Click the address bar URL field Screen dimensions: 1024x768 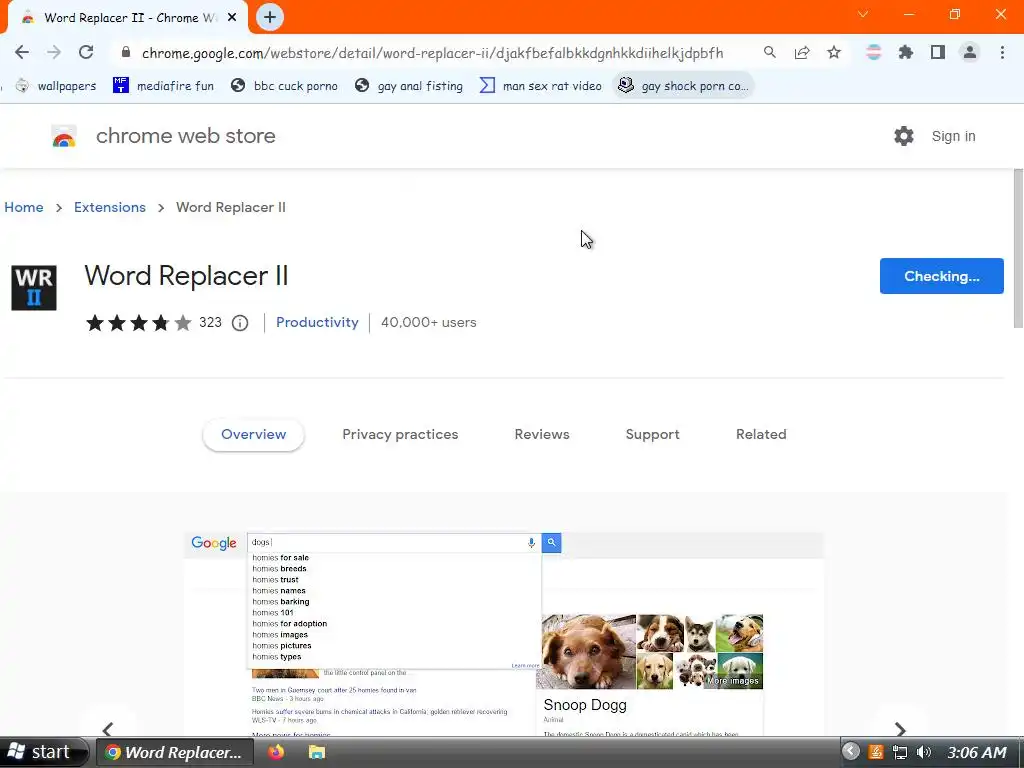(432, 53)
